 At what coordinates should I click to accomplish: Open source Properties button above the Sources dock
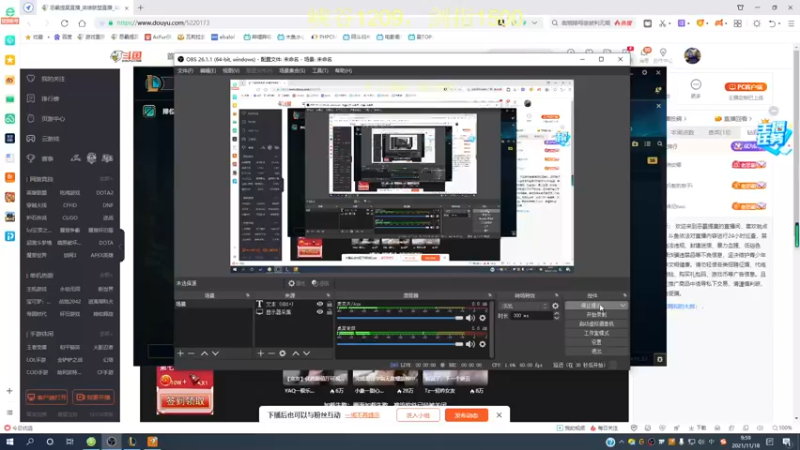pos(296,283)
